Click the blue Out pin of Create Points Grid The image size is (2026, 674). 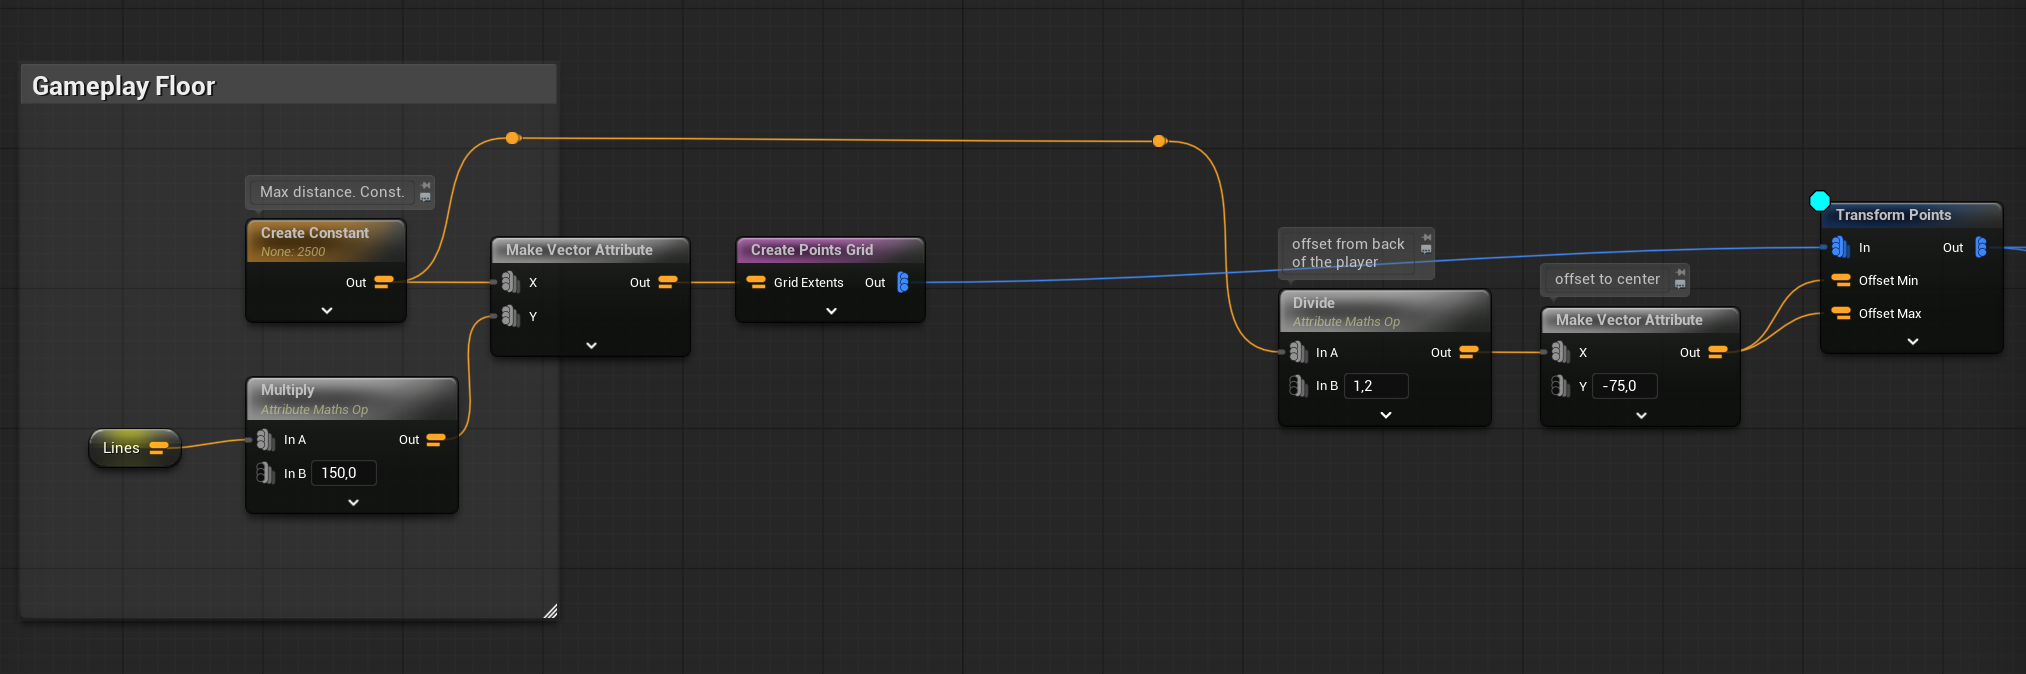pos(903,283)
